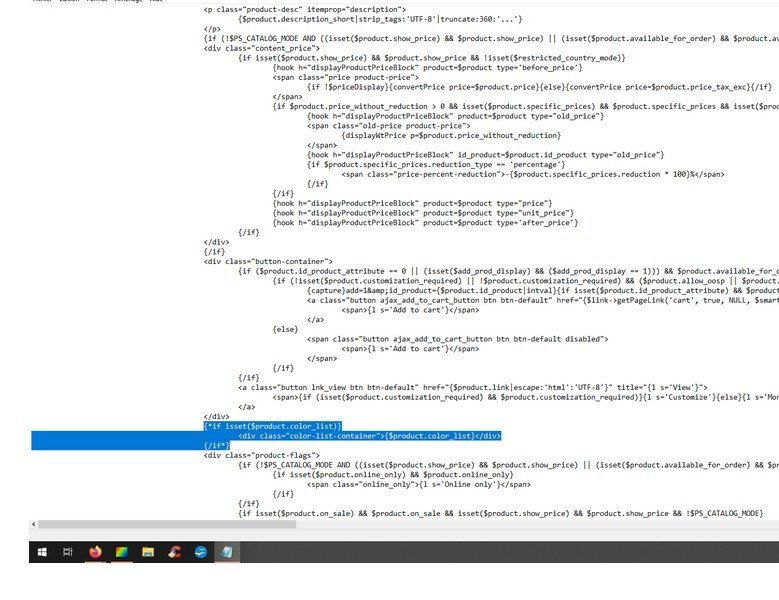The height and width of the screenshot is (600, 779).
Task: Click the hook line with type='before_price'
Action: coord(427,68)
